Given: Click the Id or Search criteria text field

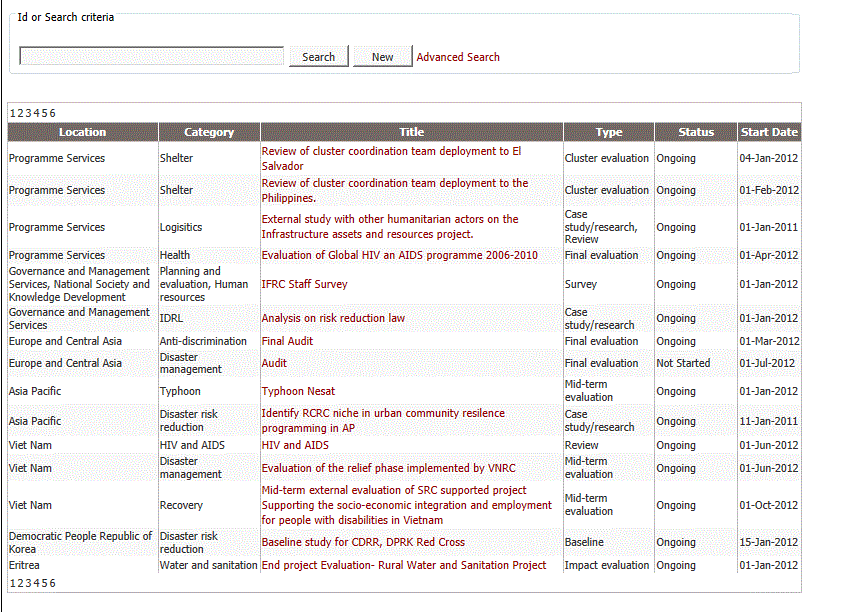Looking at the screenshot, I should tap(151, 56).
